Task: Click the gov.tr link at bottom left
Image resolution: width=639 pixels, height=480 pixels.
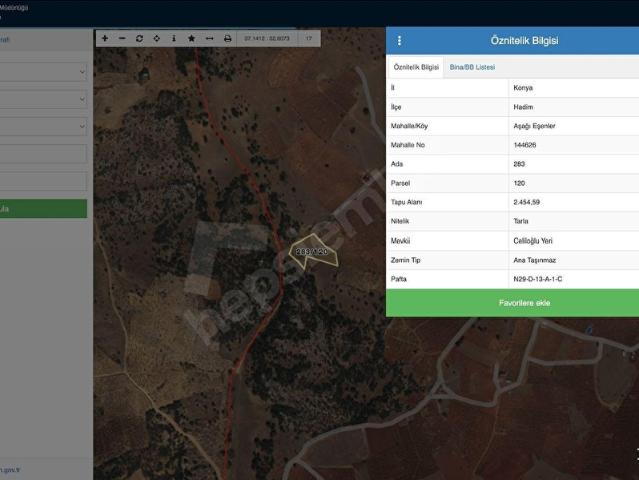Action: pyautogui.click(x=10, y=470)
